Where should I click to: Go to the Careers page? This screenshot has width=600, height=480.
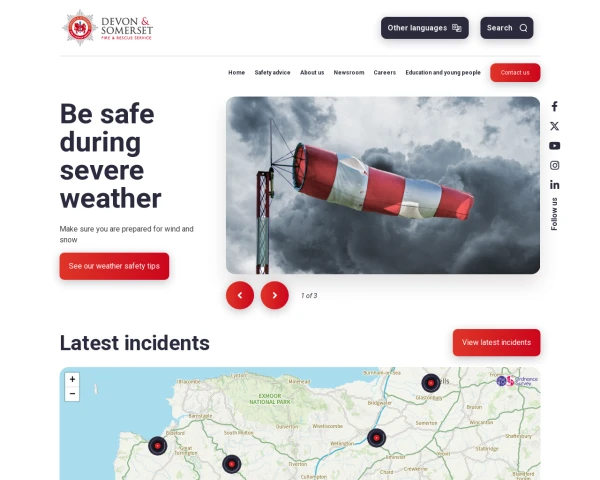tap(385, 72)
